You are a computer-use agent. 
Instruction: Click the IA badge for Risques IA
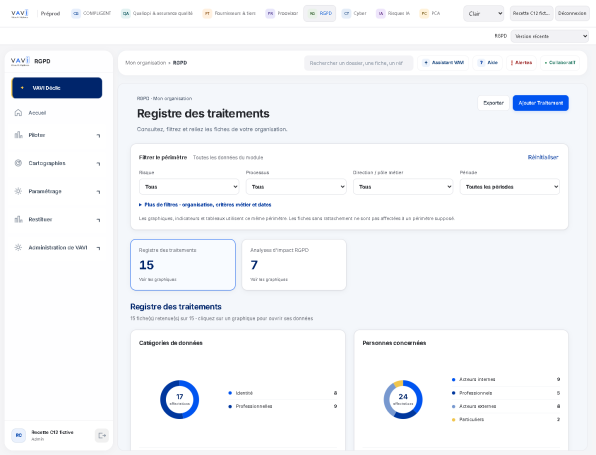coord(380,13)
